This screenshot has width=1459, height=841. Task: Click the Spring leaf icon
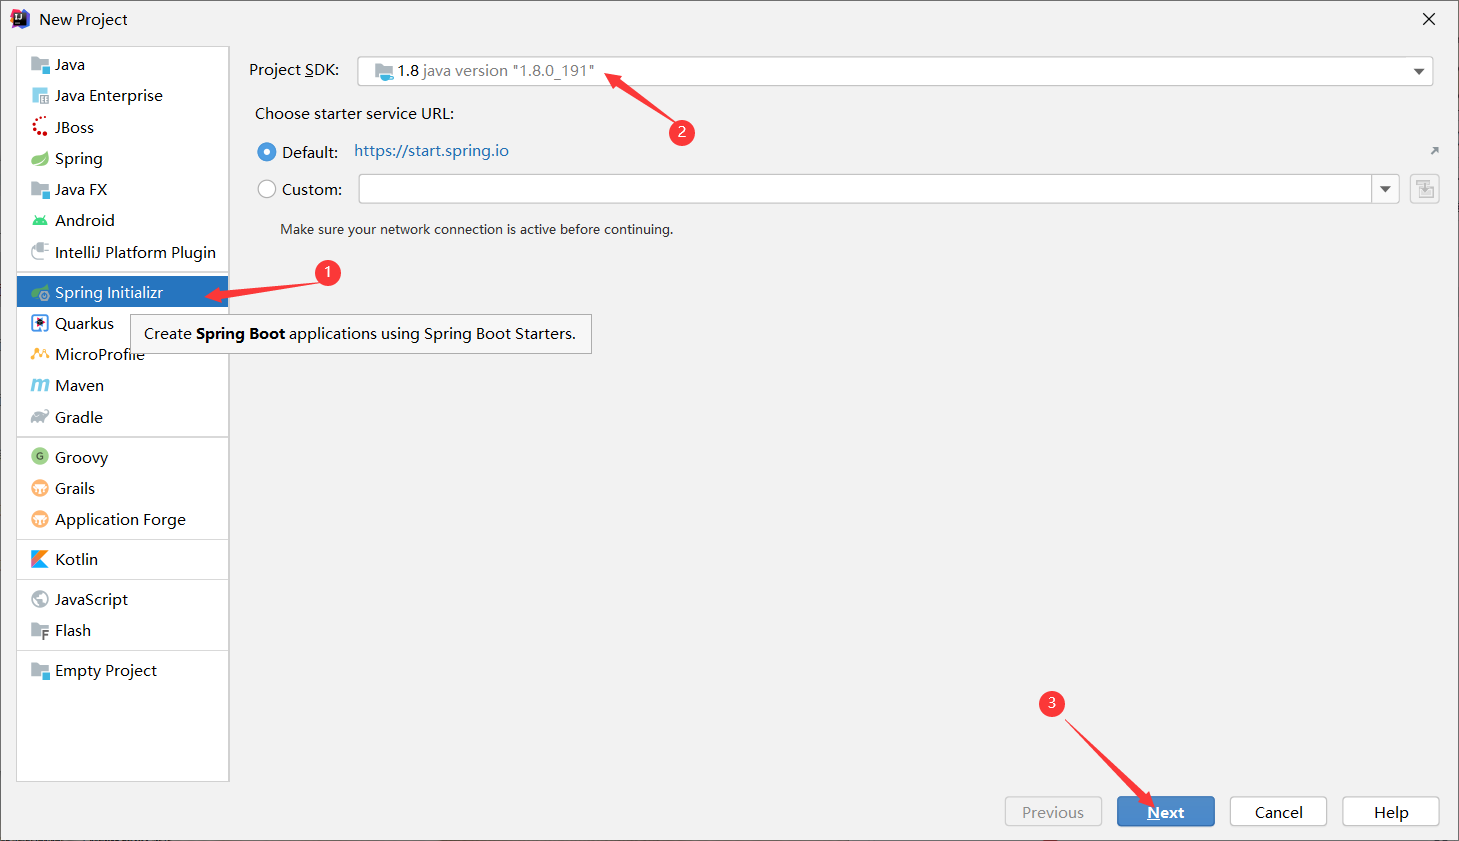tap(40, 159)
